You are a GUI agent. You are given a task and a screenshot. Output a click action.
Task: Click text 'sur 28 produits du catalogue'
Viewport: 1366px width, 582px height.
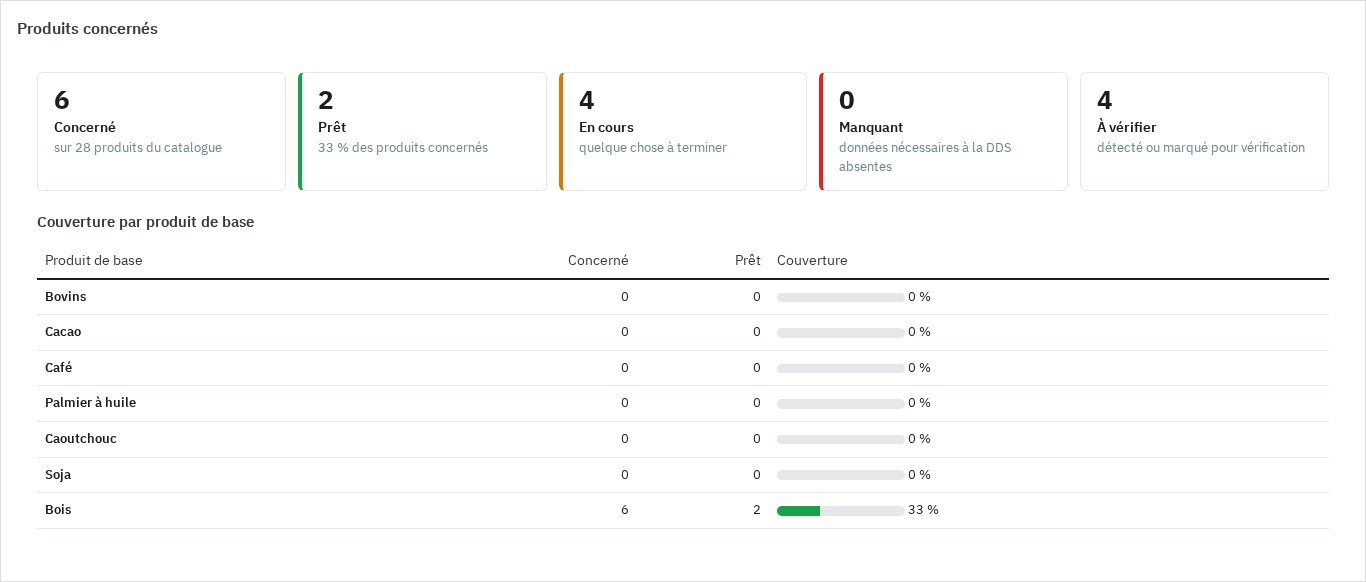pos(138,148)
